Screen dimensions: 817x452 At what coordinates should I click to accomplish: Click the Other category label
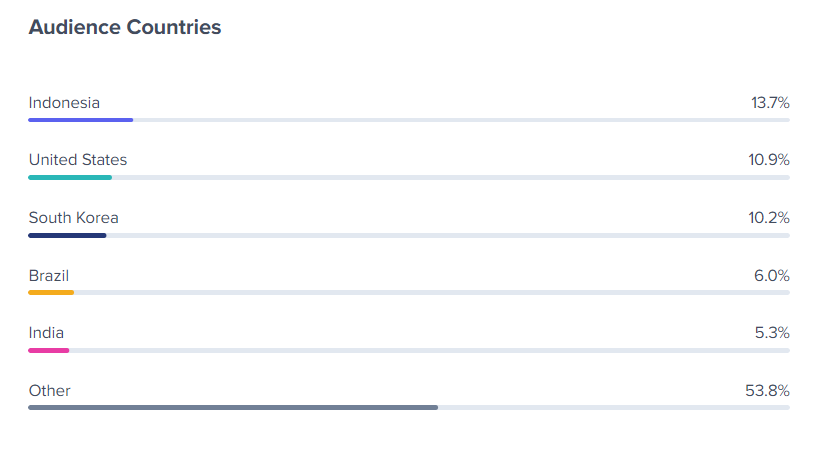[x=49, y=390]
